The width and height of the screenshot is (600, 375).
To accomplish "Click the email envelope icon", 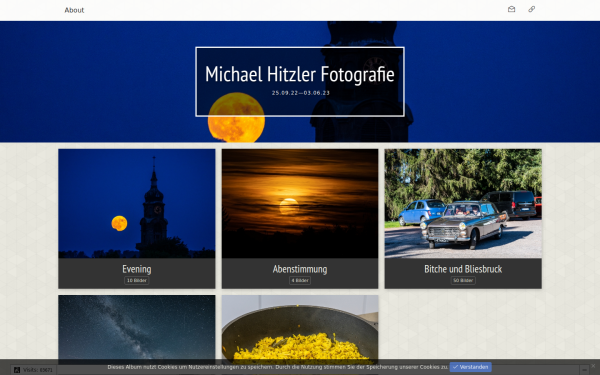I will [x=511, y=9].
